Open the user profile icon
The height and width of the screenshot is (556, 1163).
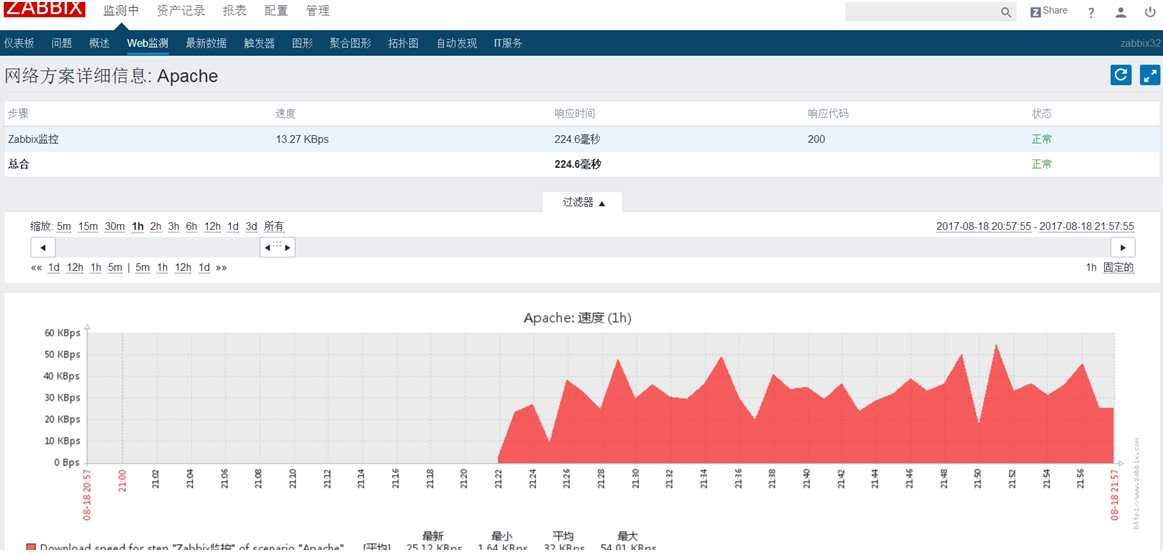click(x=1121, y=13)
